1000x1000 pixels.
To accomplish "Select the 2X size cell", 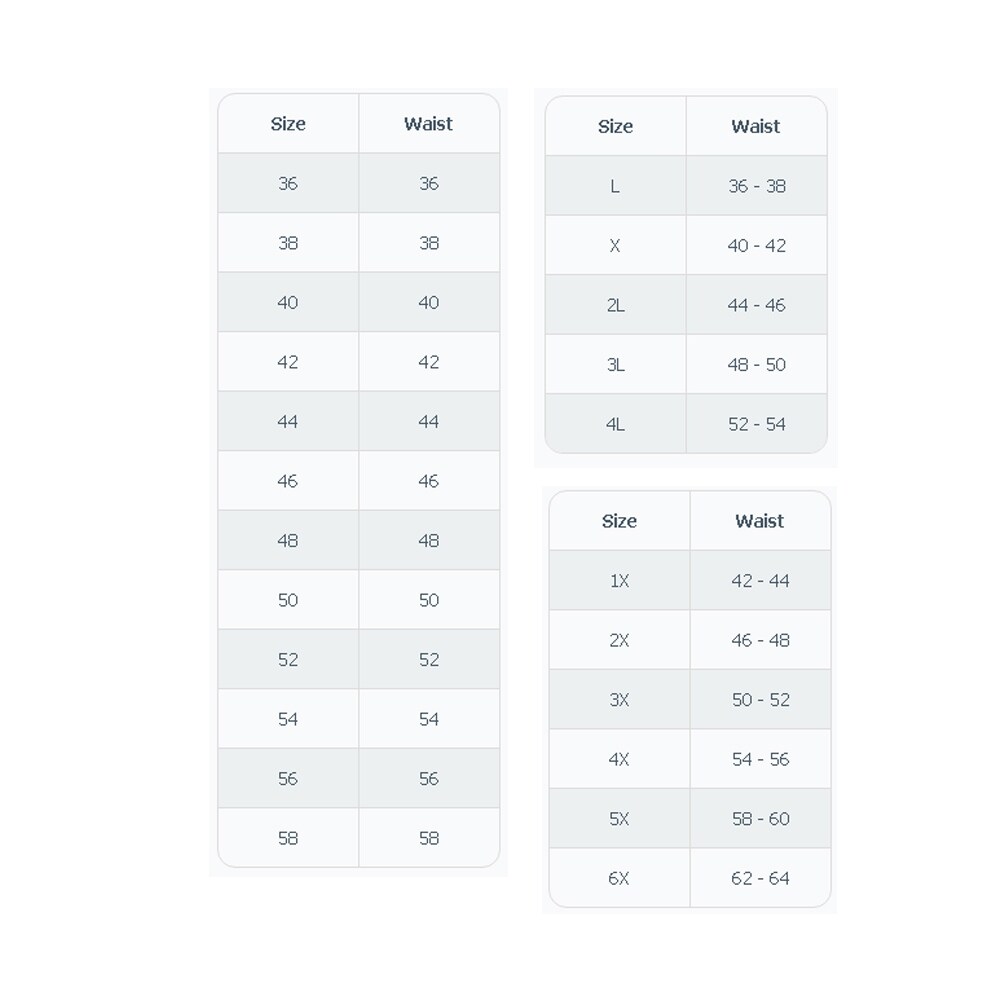I will click(x=619, y=640).
